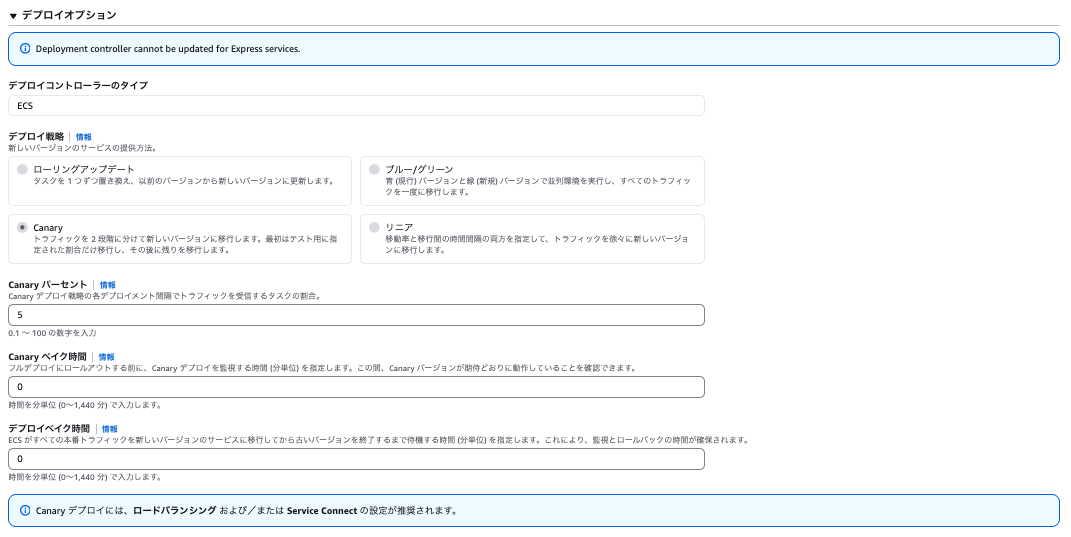Click ローリングアップデート card description text
The image size is (1071, 537).
click(184, 181)
